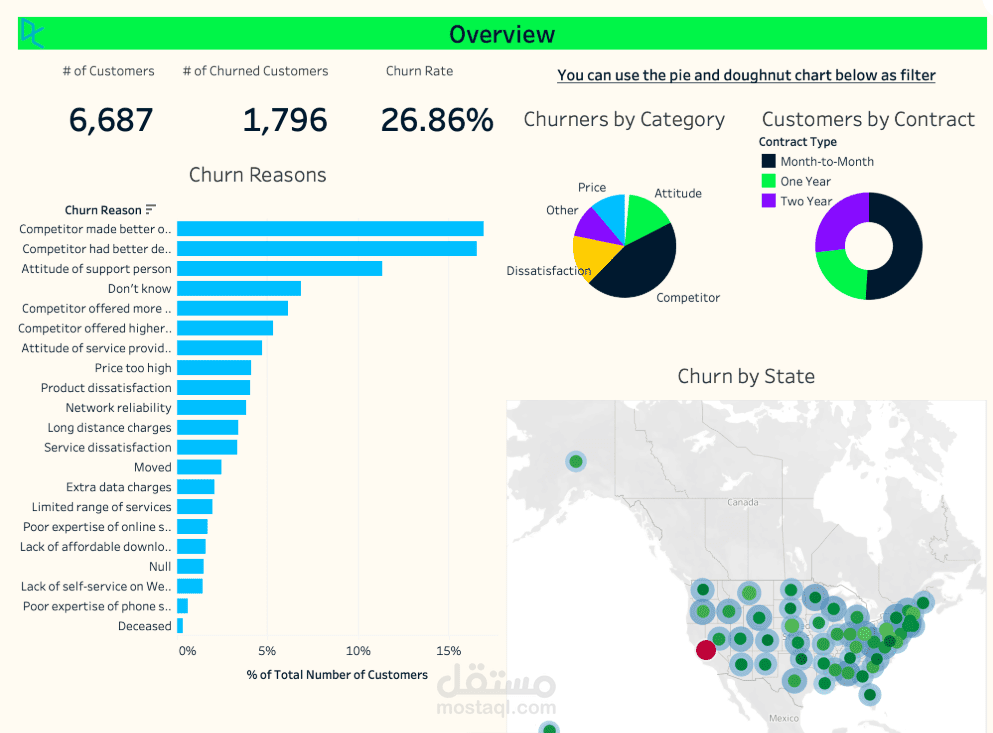Image resolution: width=993 pixels, height=733 pixels.
Task: Click 'Poor expertise of online s..' label
Action: coord(97,526)
